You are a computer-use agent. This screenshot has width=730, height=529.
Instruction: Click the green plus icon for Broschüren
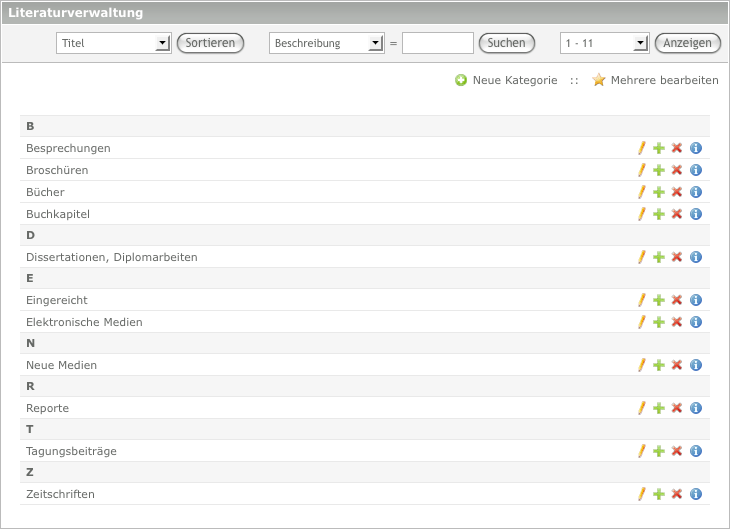(x=659, y=170)
